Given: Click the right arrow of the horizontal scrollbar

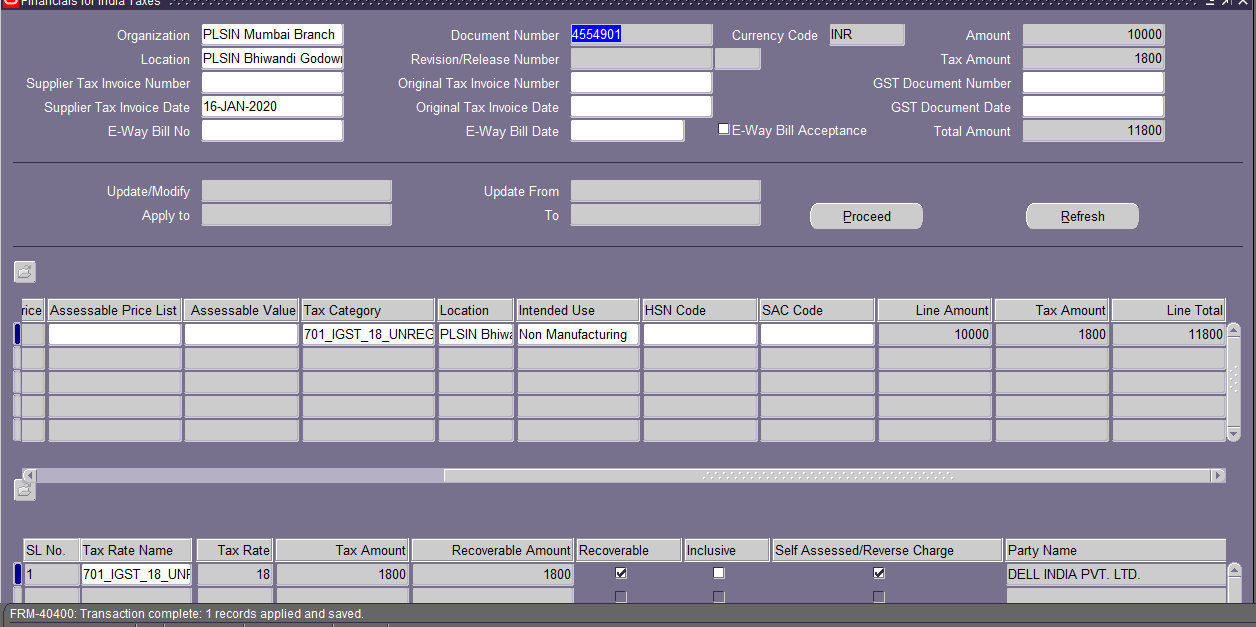Looking at the screenshot, I should coord(1217,476).
